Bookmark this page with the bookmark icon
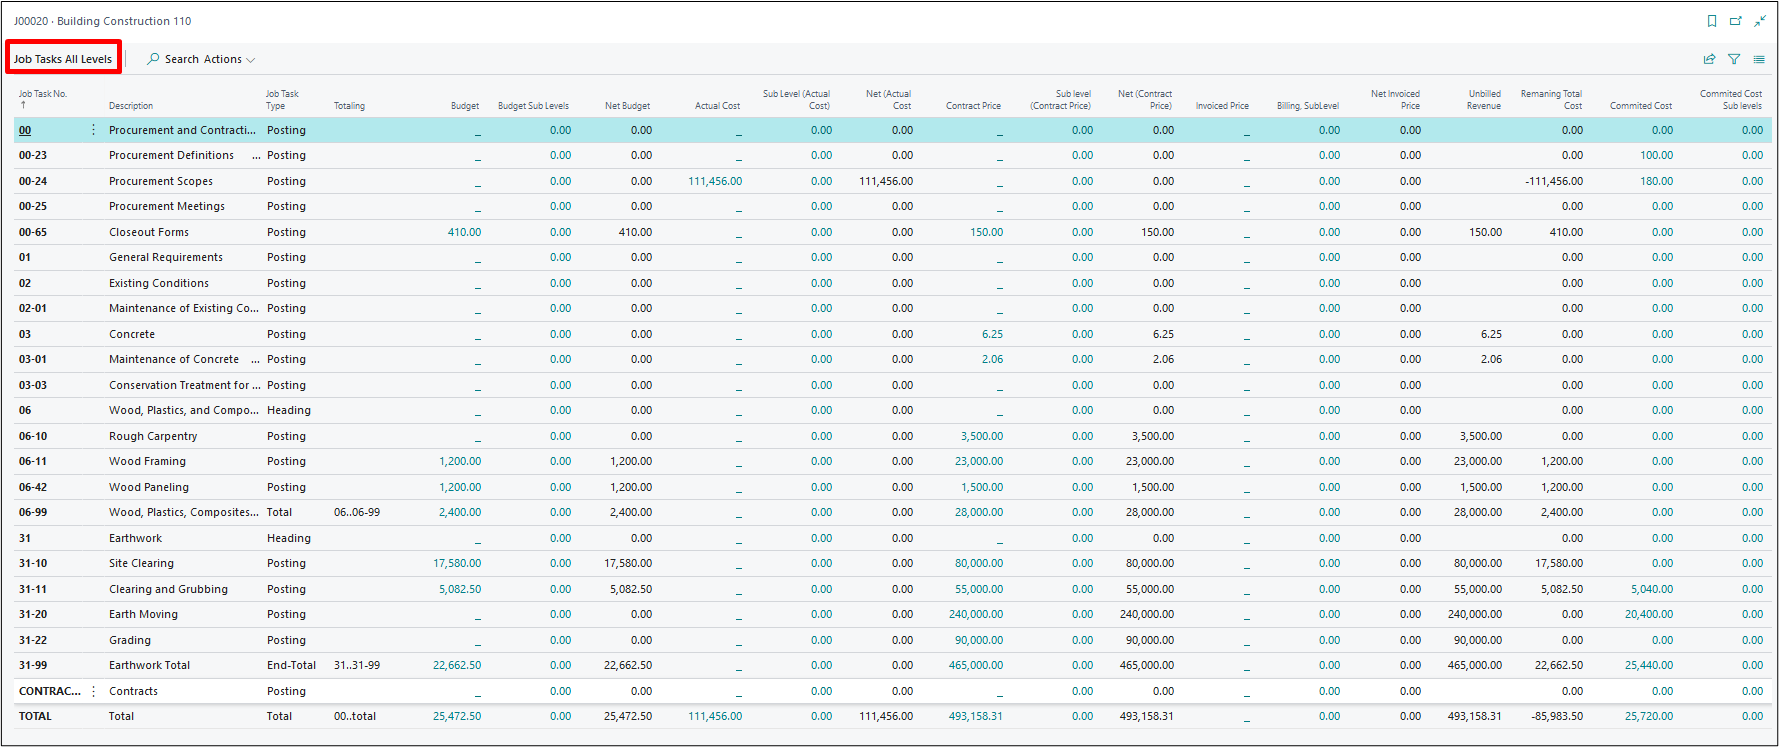 pos(1712,21)
